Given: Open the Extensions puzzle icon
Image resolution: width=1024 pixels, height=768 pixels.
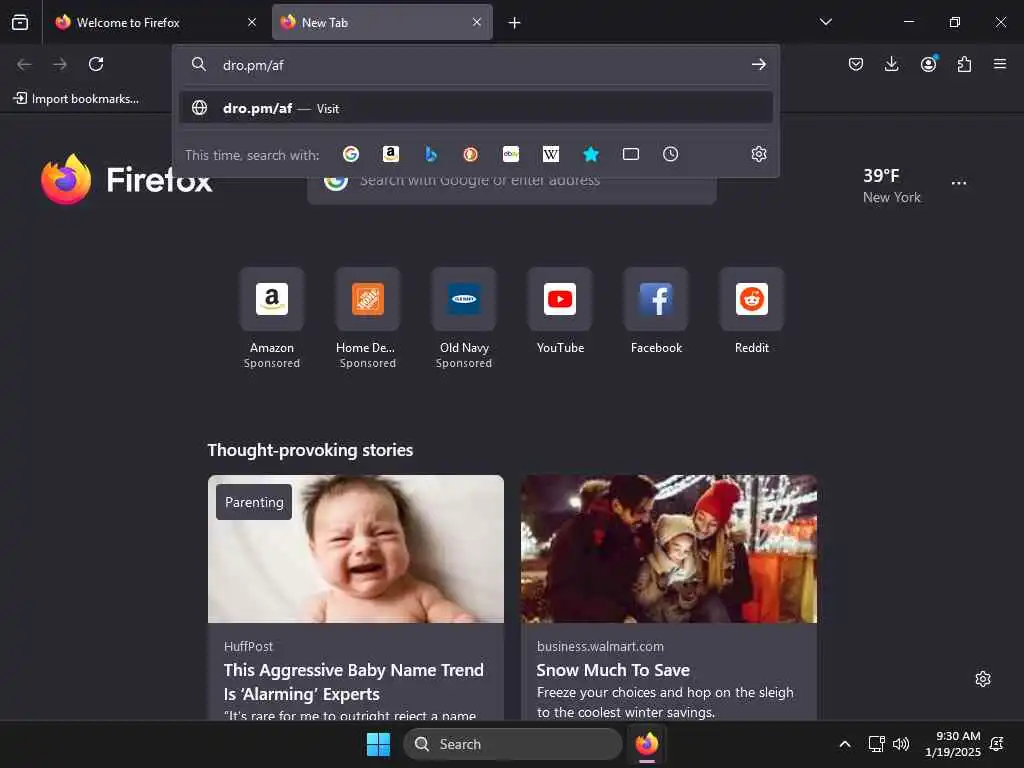Looking at the screenshot, I should 964,64.
